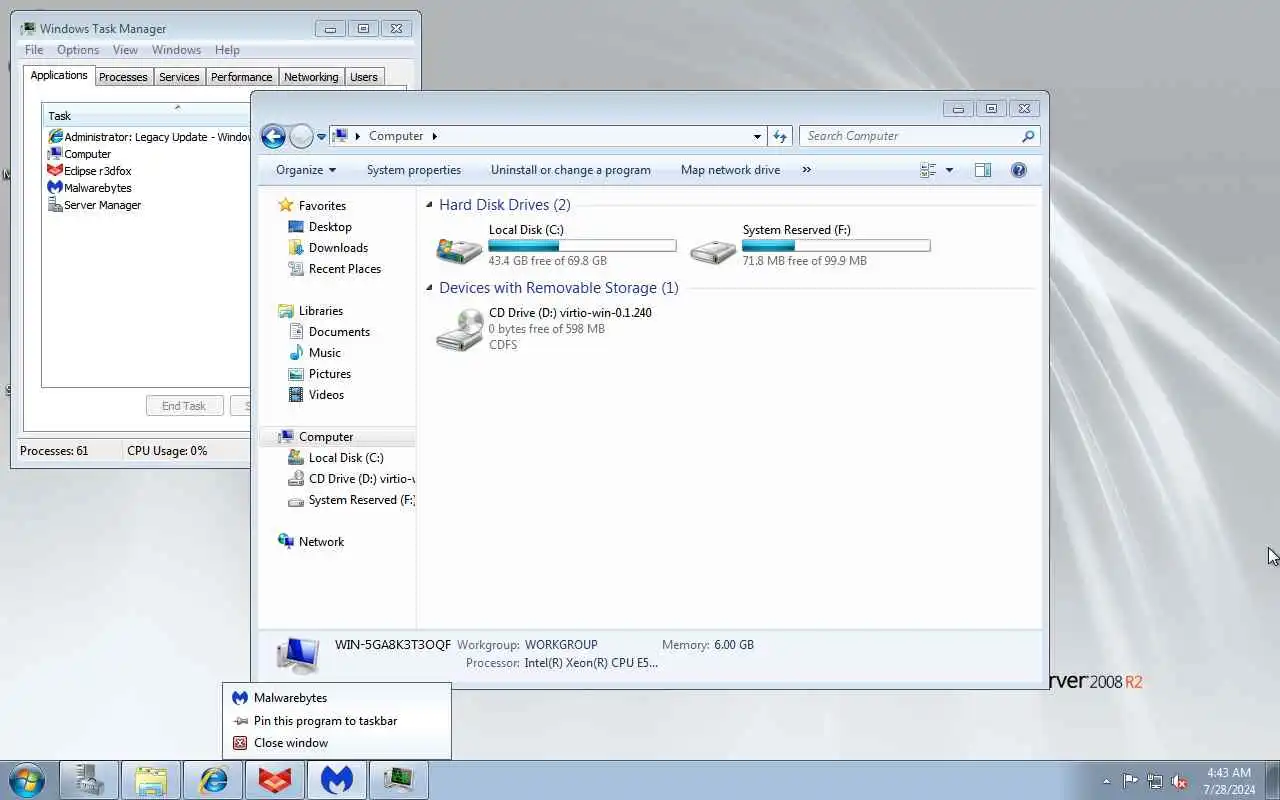Screen dimensions: 1280x800
Task: Open the Task Manager Windows menu
Action: 176,50
